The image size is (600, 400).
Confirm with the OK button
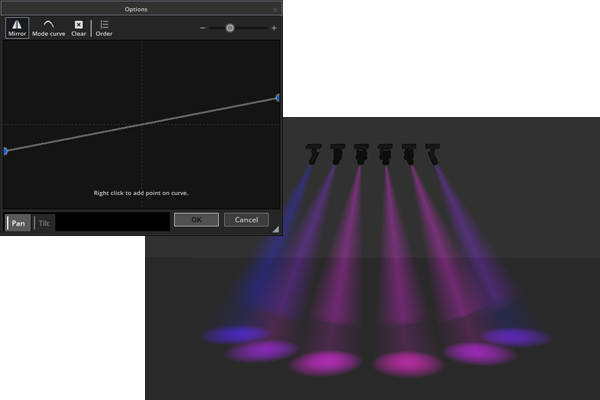[196, 220]
